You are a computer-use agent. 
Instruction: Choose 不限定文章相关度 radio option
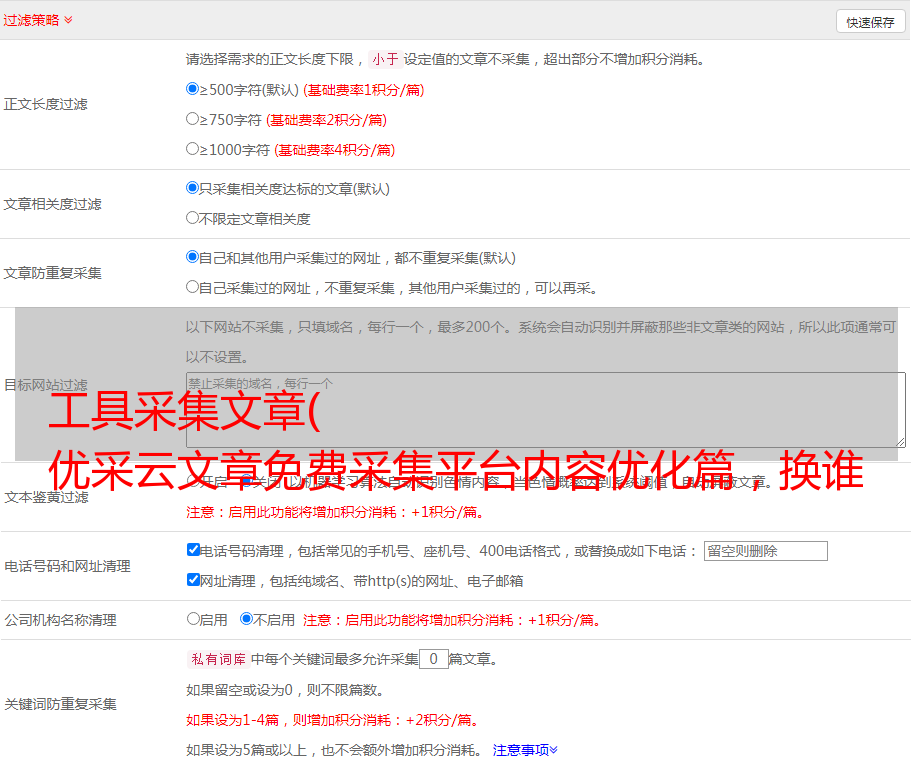tap(193, 218)
